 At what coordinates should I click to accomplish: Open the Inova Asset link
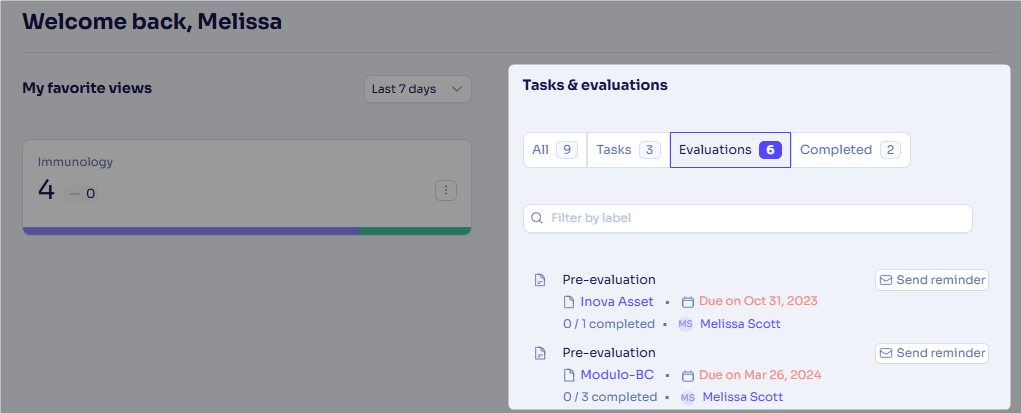(617, 302)
